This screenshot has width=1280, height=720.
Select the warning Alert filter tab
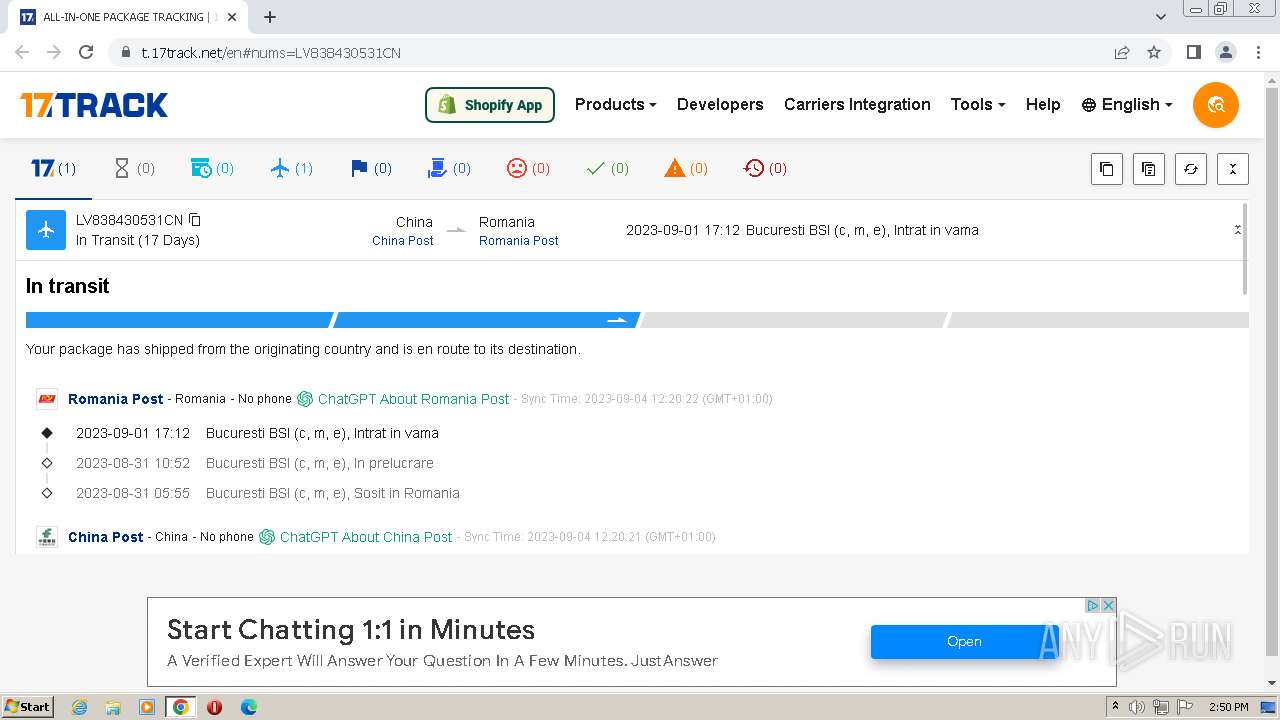[686, 168]
